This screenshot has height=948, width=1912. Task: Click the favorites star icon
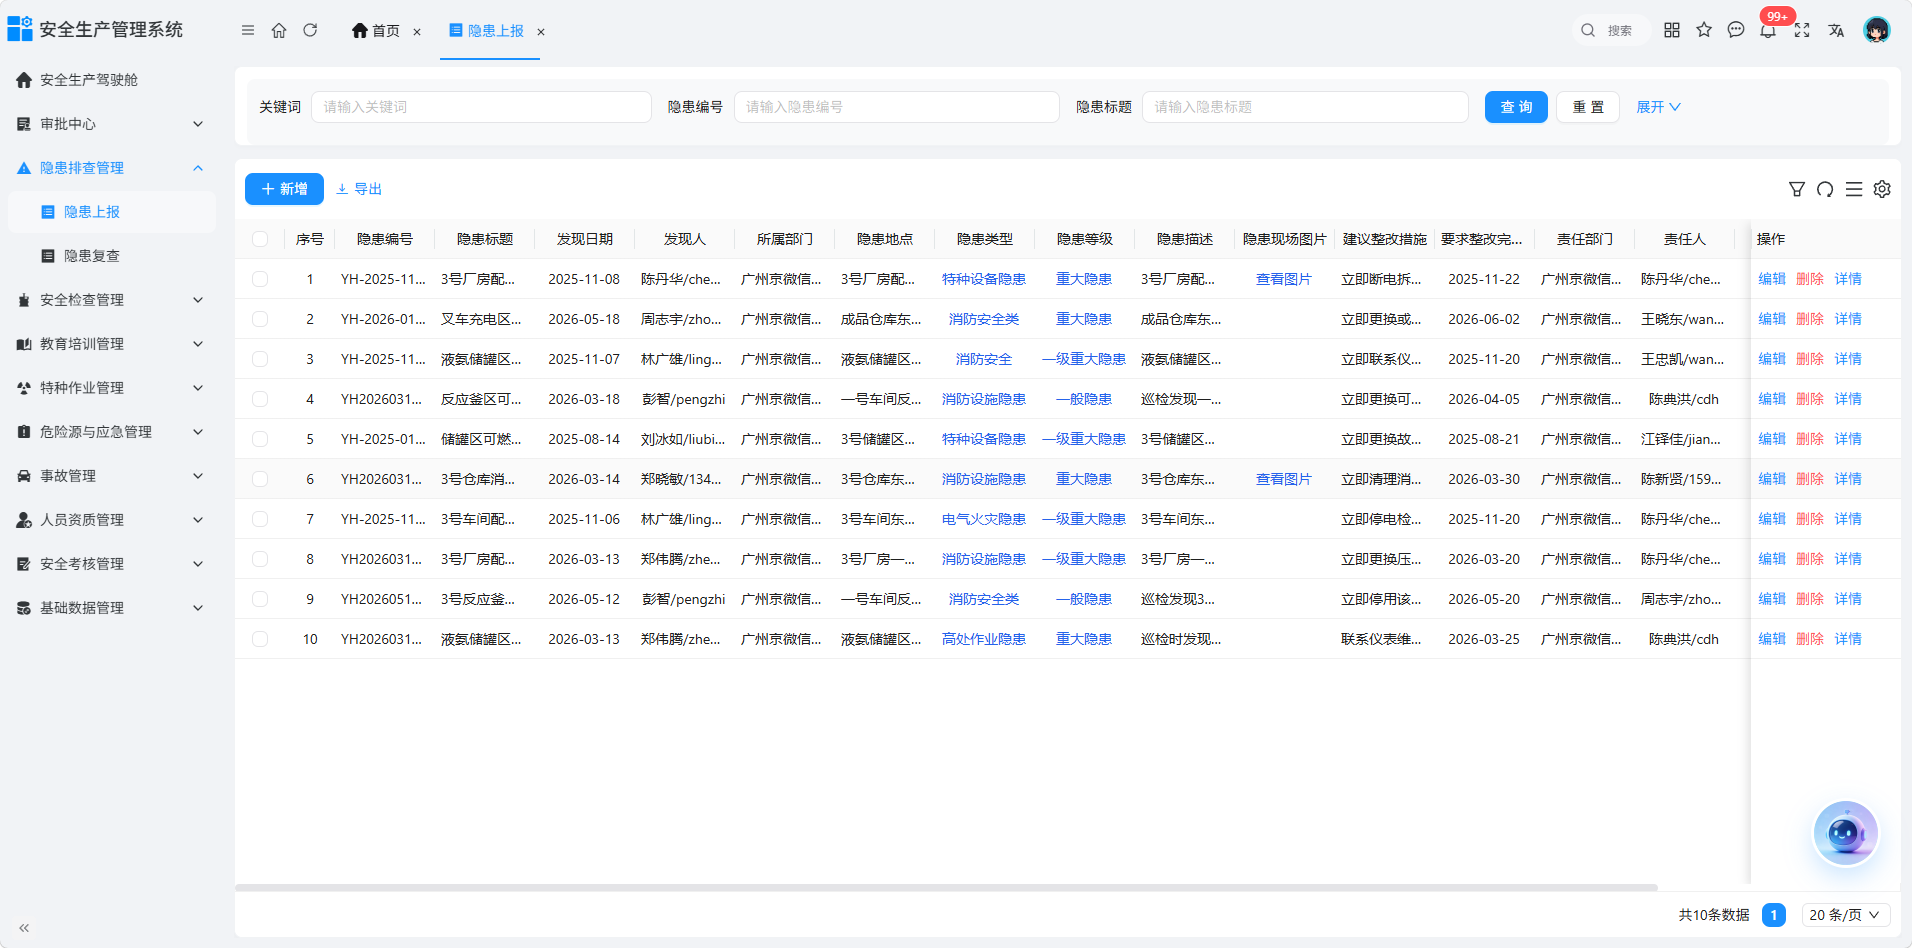click(1704, 30)
